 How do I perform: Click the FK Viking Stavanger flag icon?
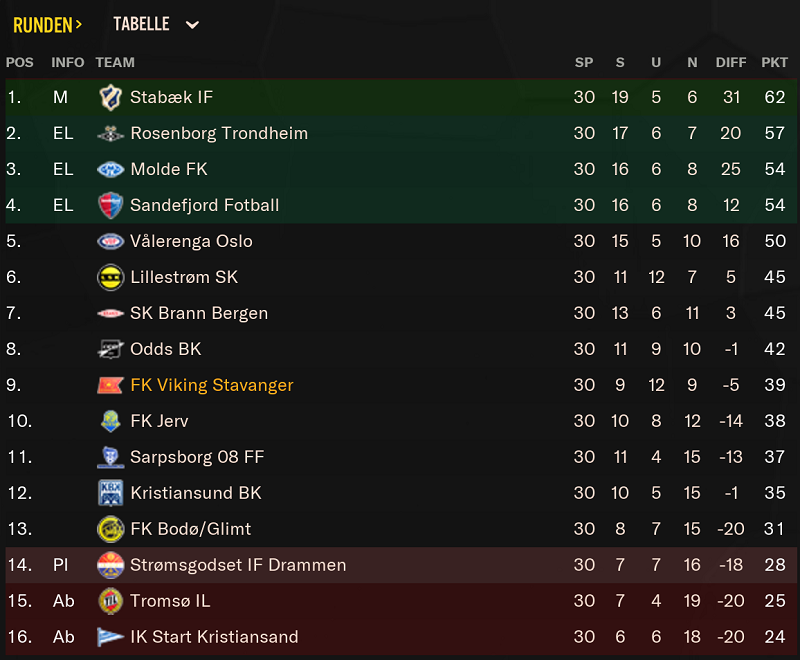110,386
